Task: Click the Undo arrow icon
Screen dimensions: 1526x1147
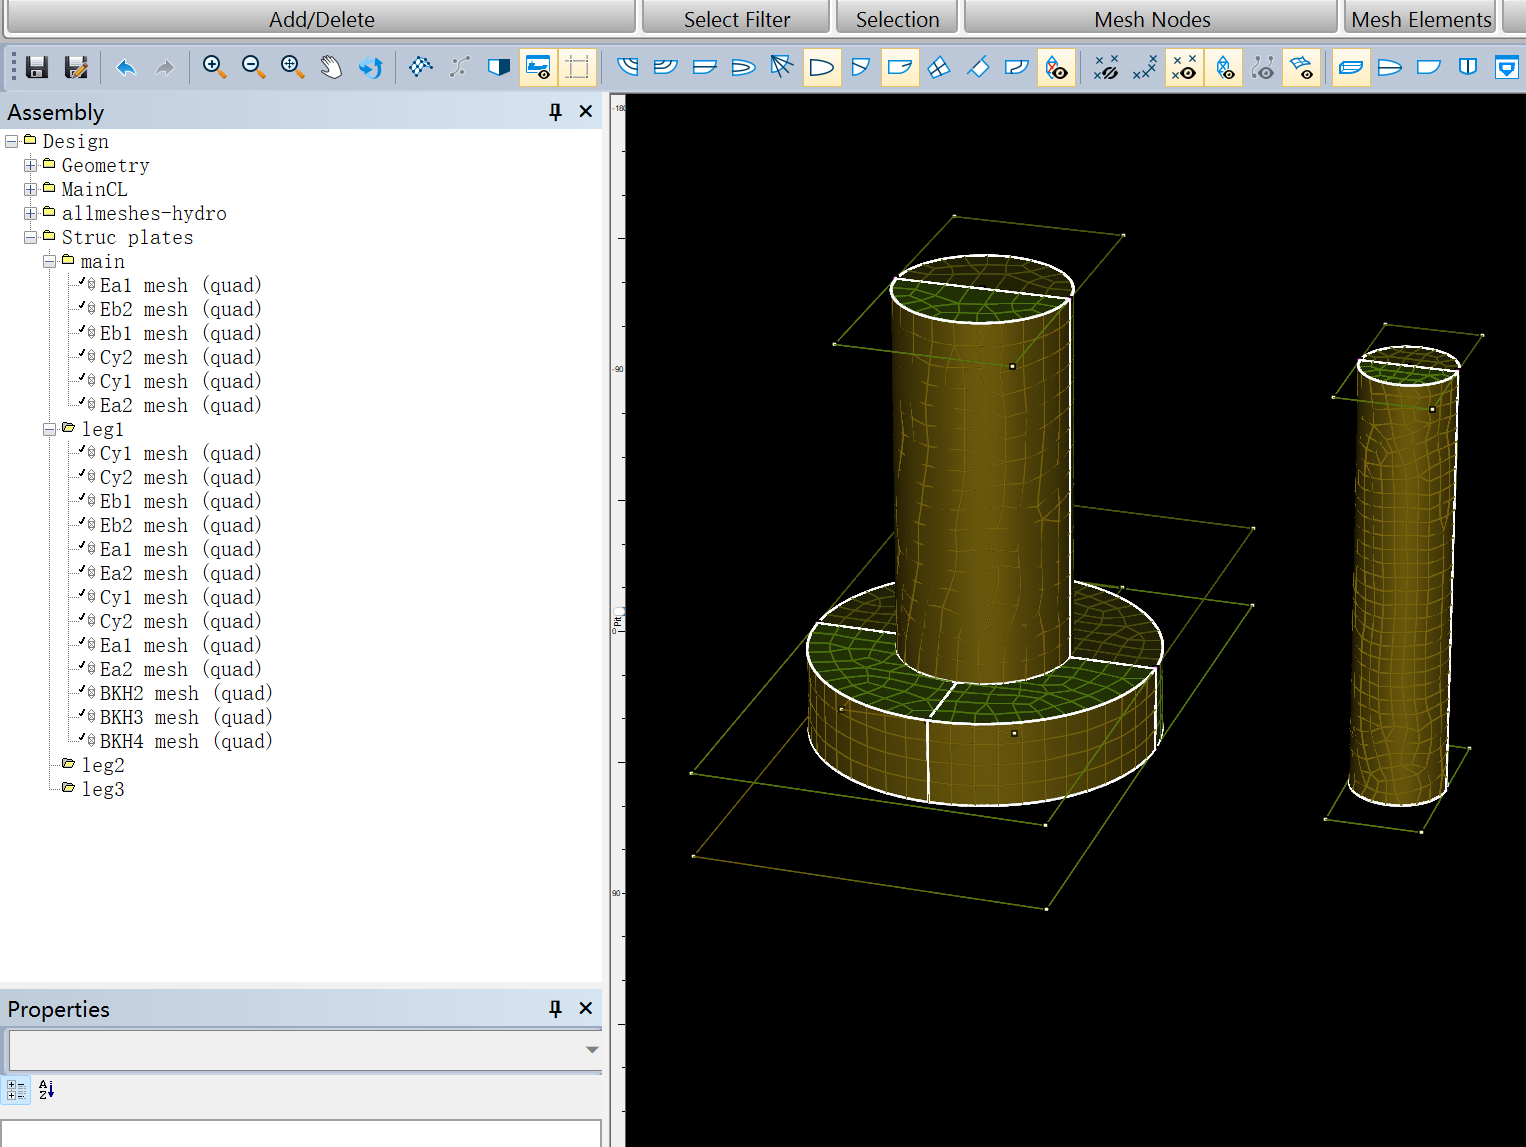Action: pos(126,67)
